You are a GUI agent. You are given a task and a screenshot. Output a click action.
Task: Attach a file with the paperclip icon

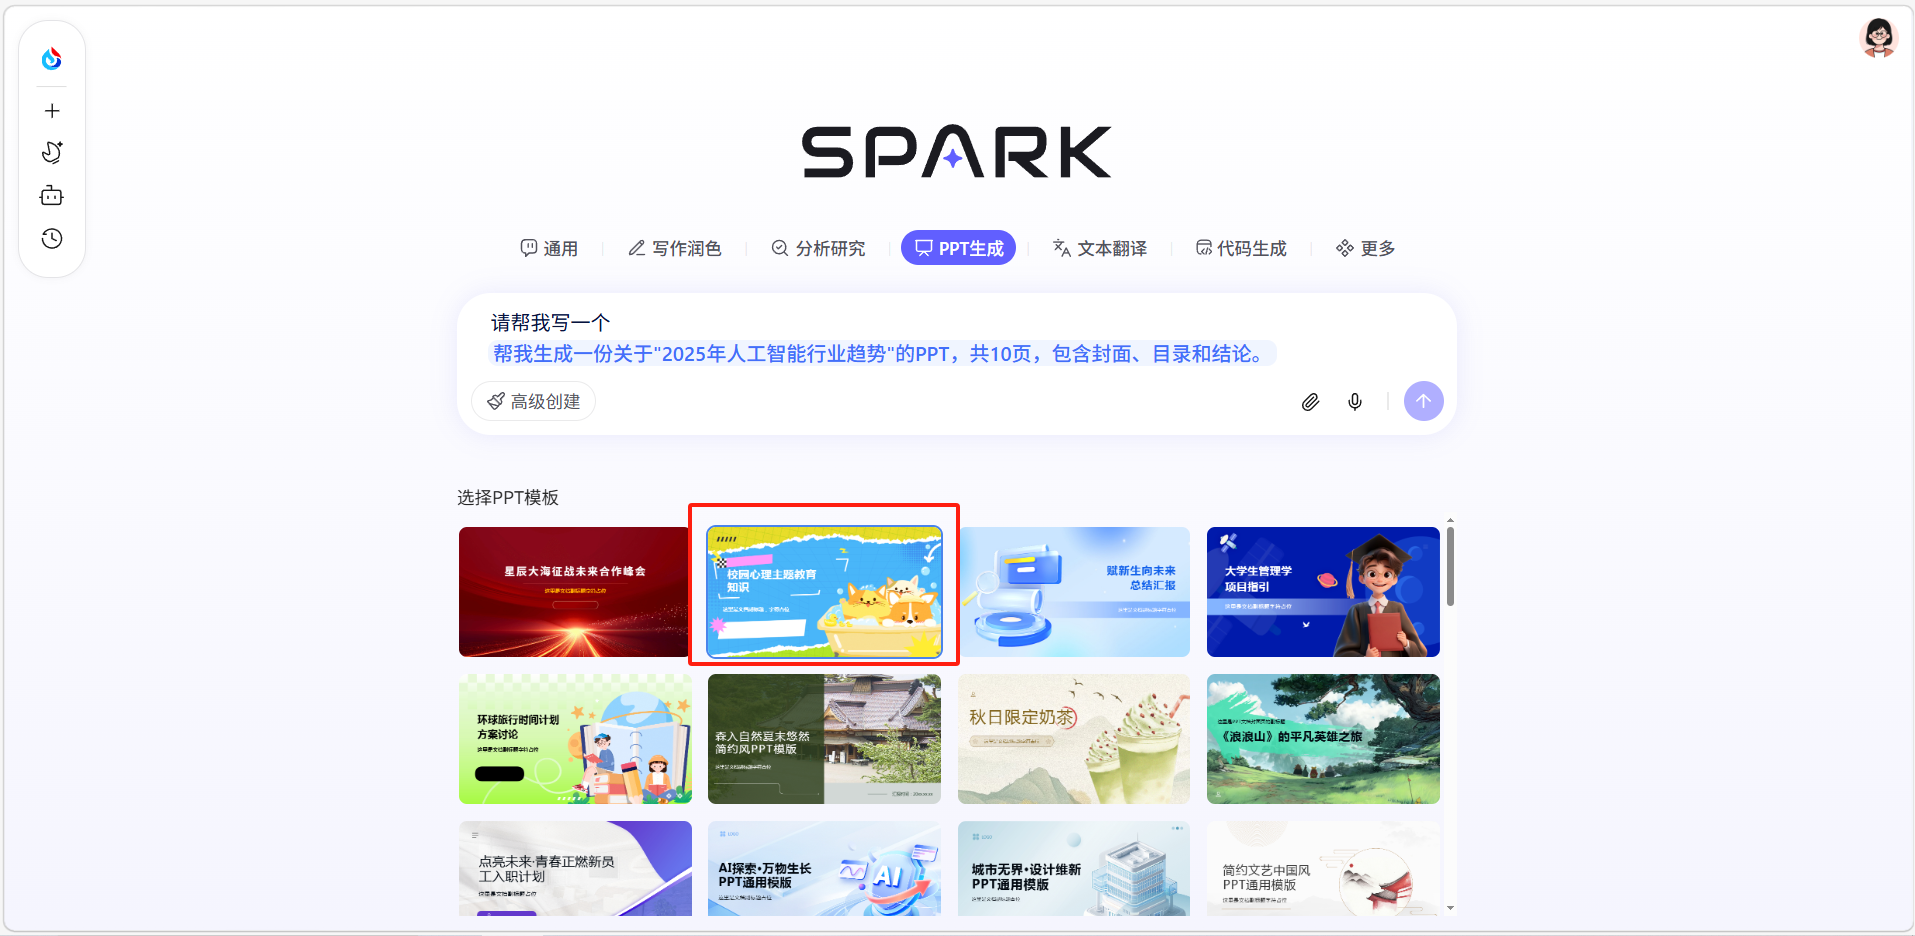click(x=1310, y=402)
